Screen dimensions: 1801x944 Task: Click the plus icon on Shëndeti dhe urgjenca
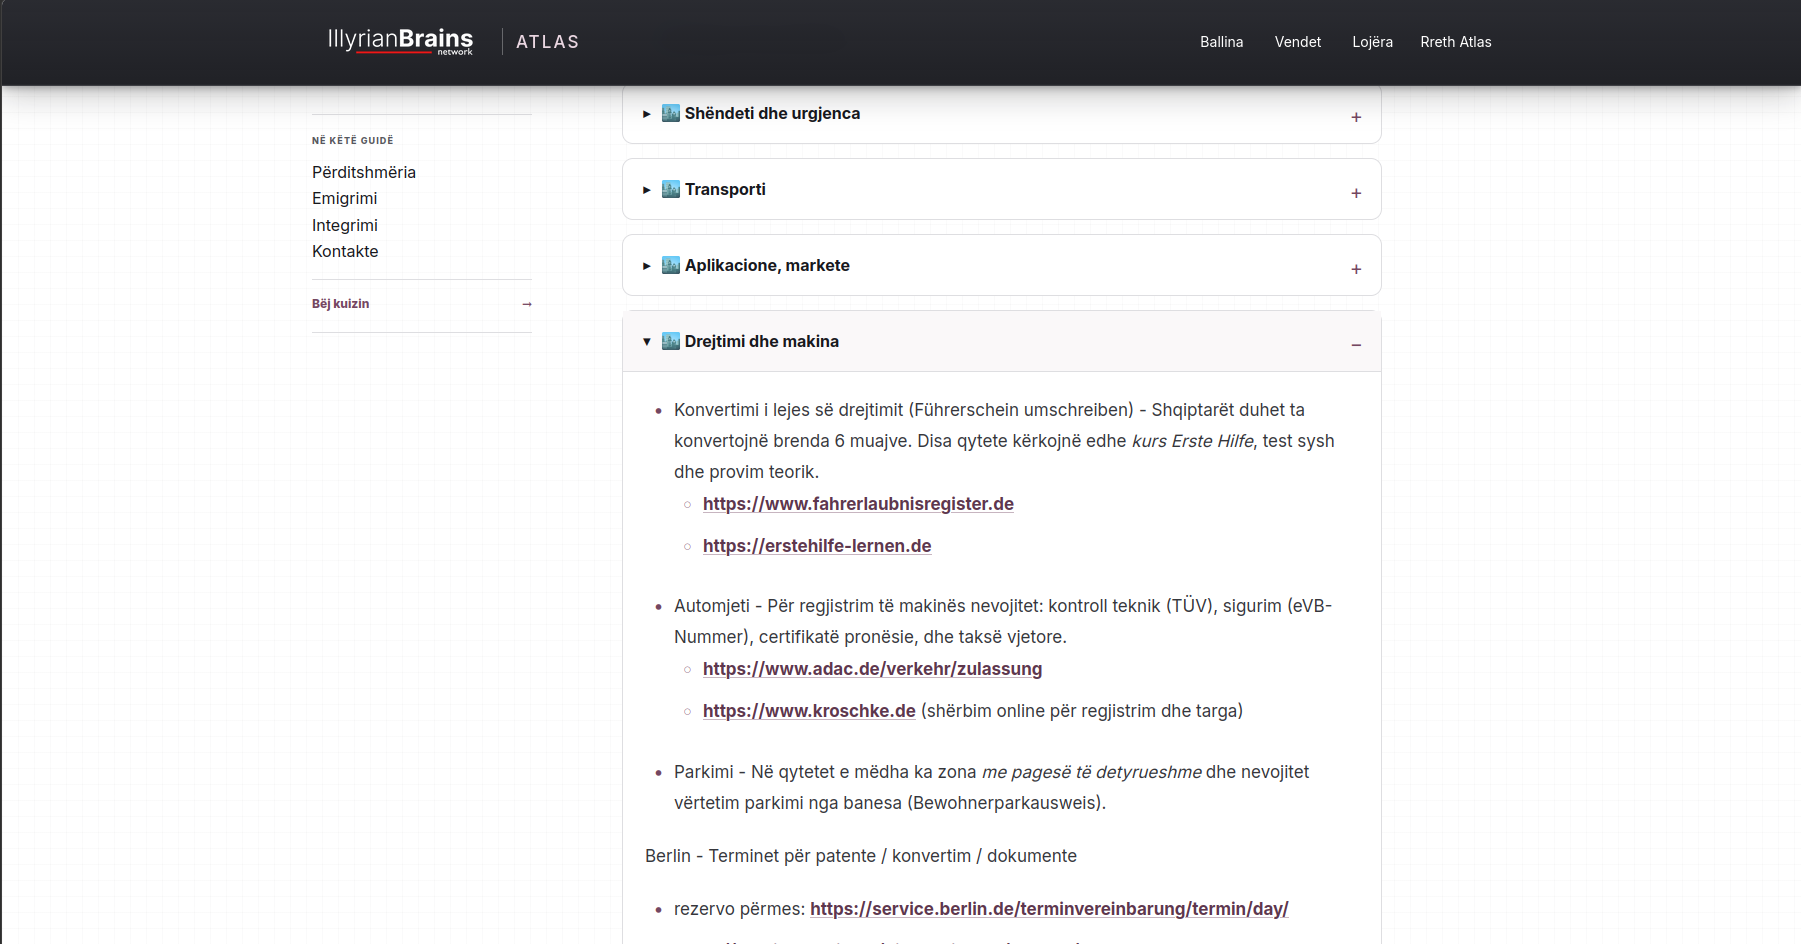[x=1356, y=117]
